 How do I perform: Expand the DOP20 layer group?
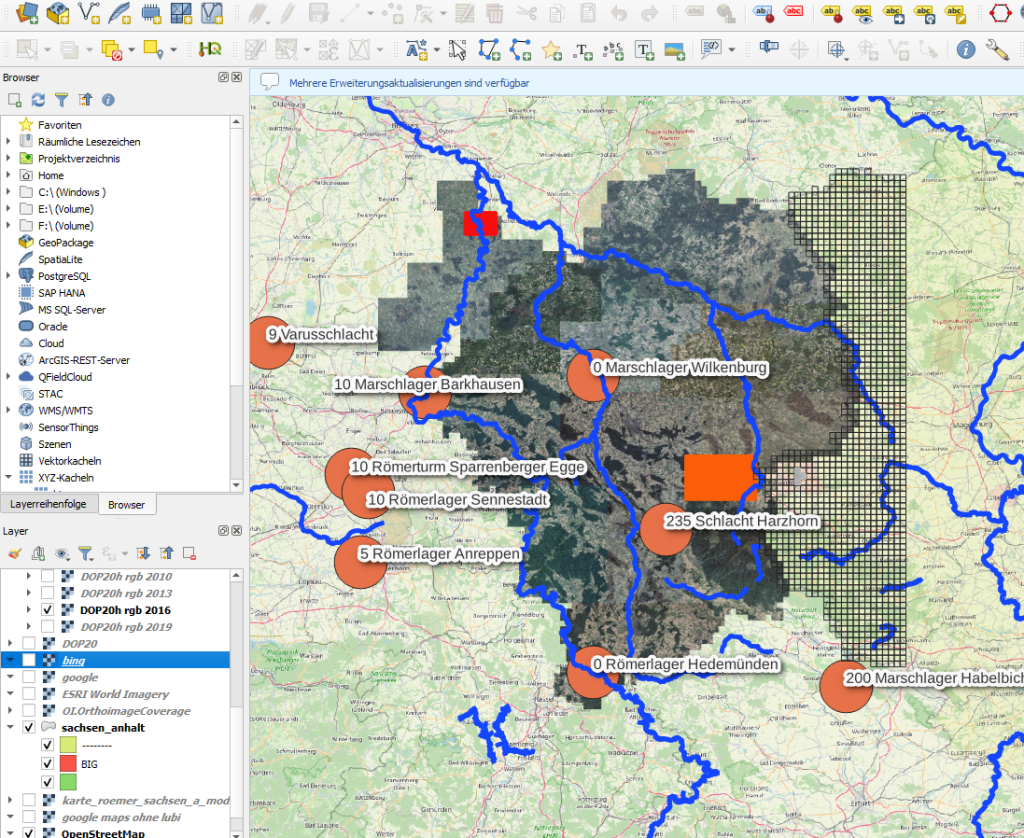pos(9,644)
